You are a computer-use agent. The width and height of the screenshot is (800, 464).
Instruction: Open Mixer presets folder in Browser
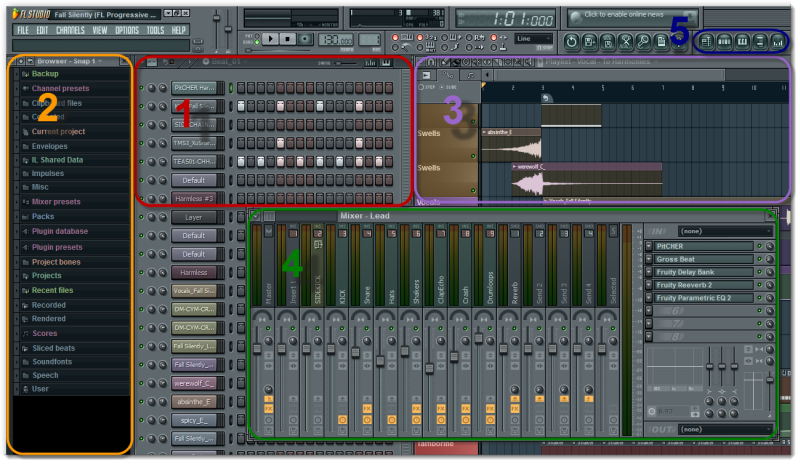55,201
